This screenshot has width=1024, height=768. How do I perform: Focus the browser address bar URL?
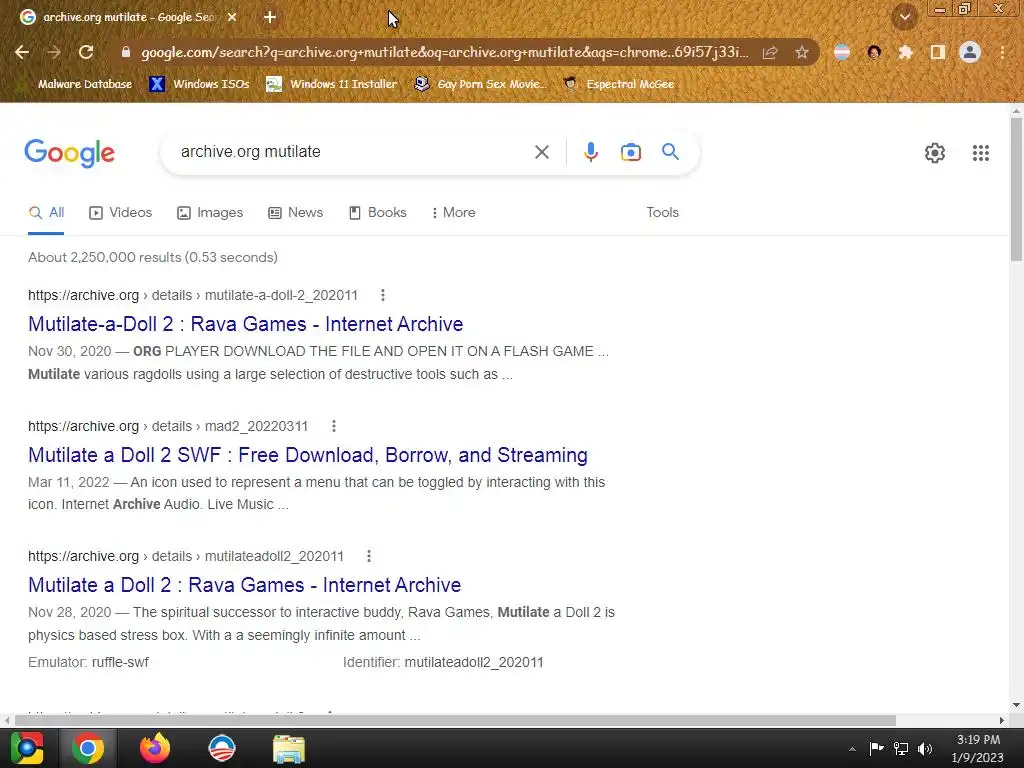tap(444, 52)
